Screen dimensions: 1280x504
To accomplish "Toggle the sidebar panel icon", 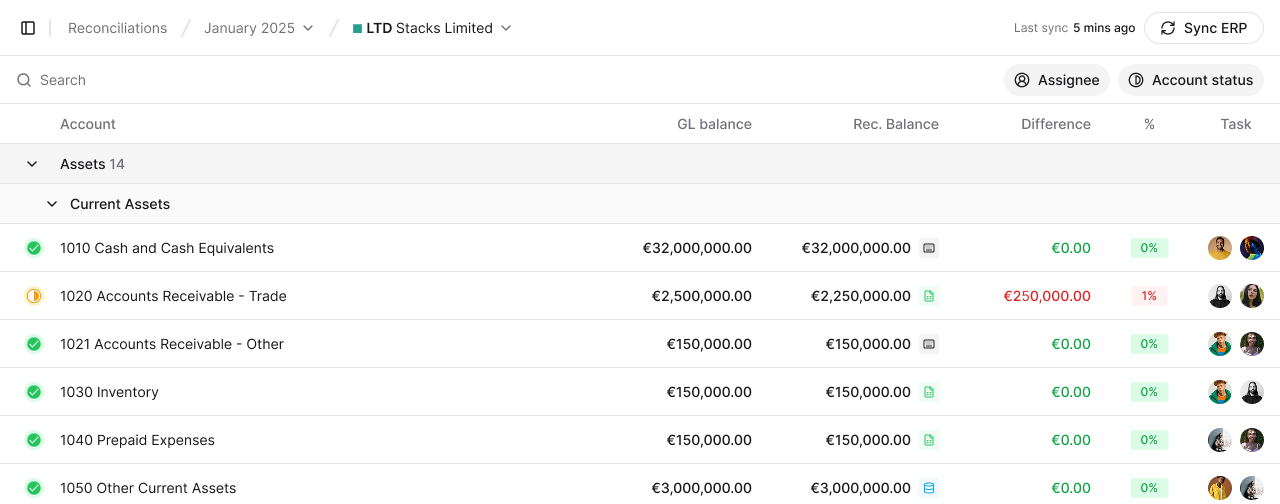I will (28, 28).
